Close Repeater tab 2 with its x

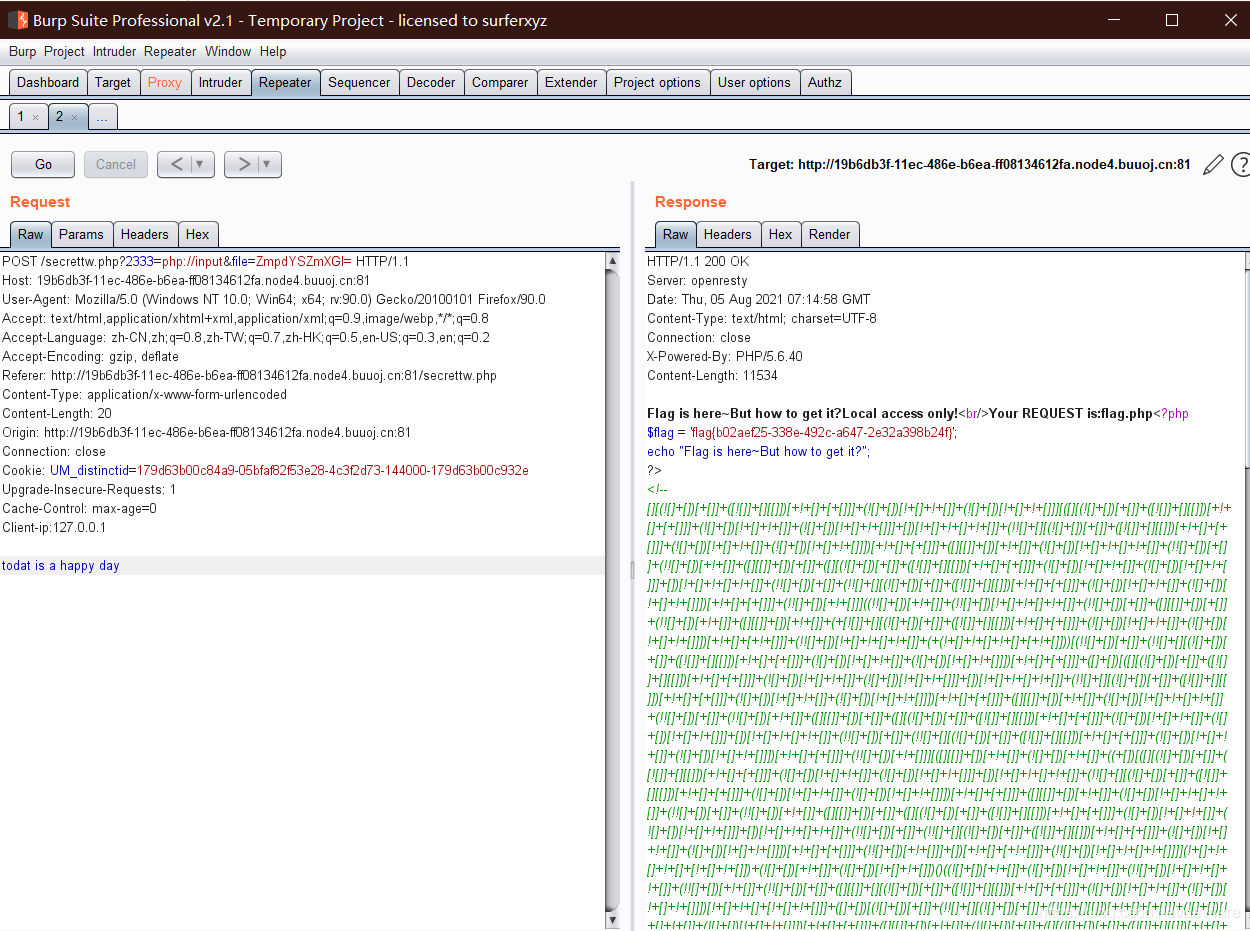[x=74, y=117]
